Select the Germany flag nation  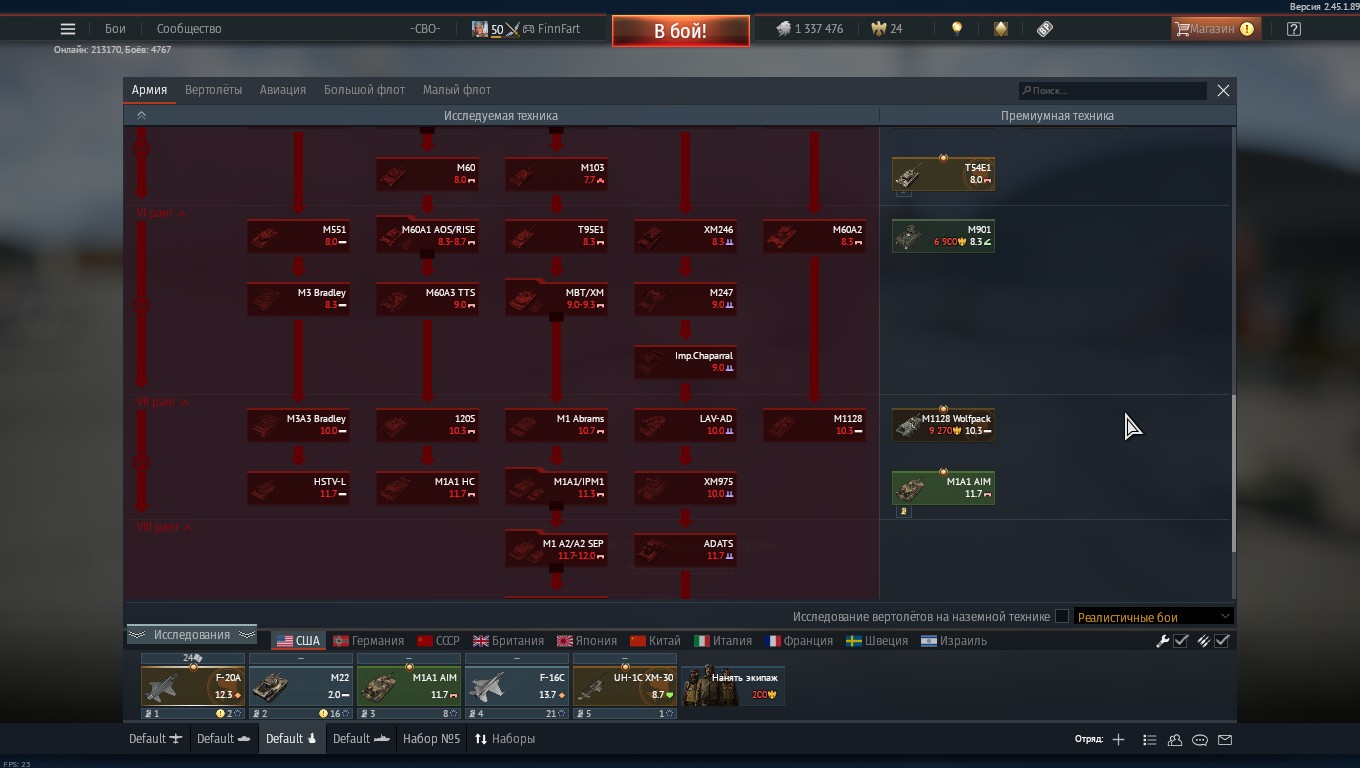pyautogui.click(x=368, y=641)
